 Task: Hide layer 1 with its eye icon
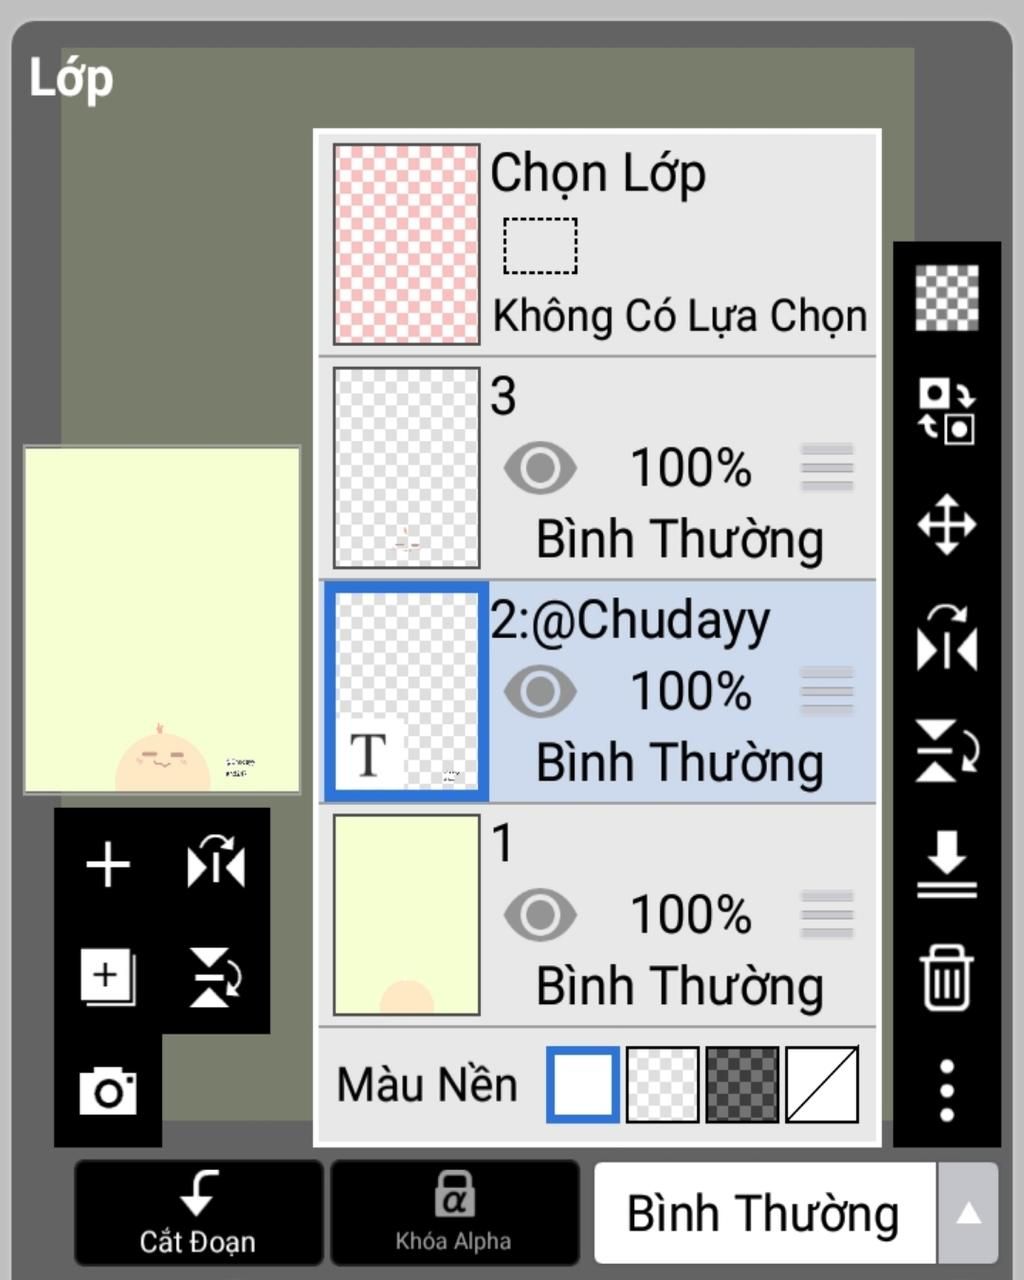[x=540, y=914]
